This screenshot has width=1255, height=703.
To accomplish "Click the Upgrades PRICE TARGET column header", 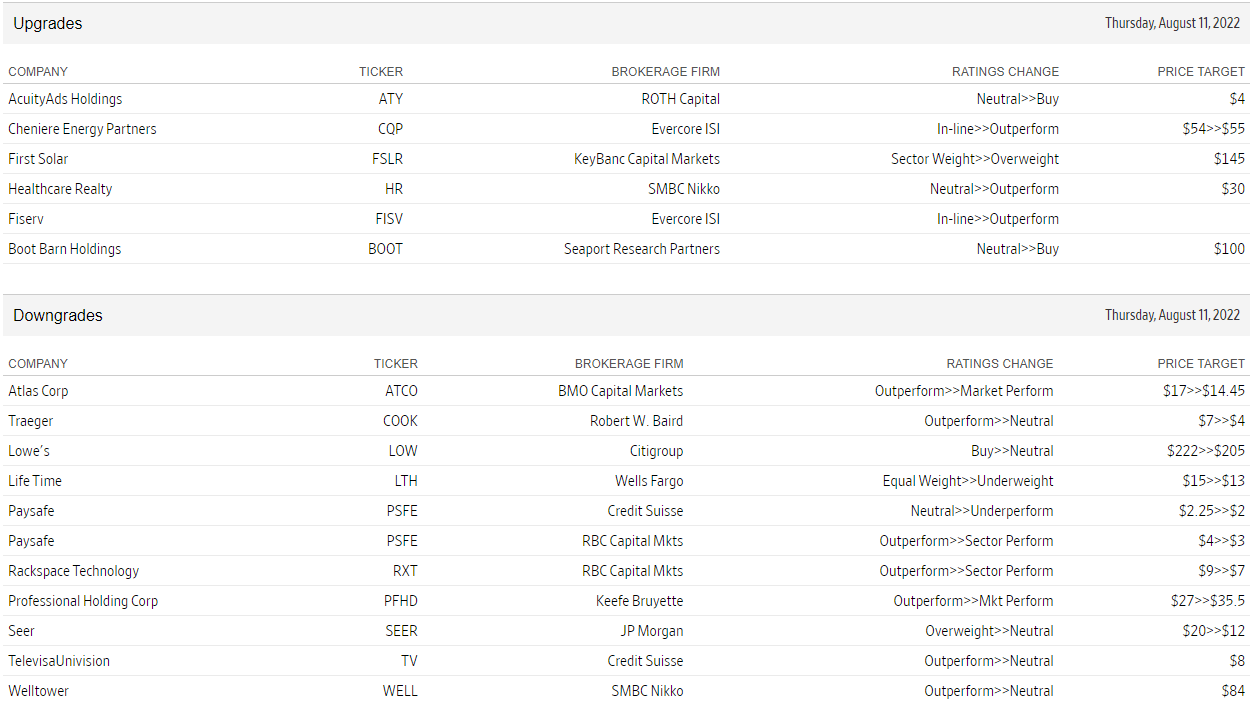I will click(x=1201, y=72).
